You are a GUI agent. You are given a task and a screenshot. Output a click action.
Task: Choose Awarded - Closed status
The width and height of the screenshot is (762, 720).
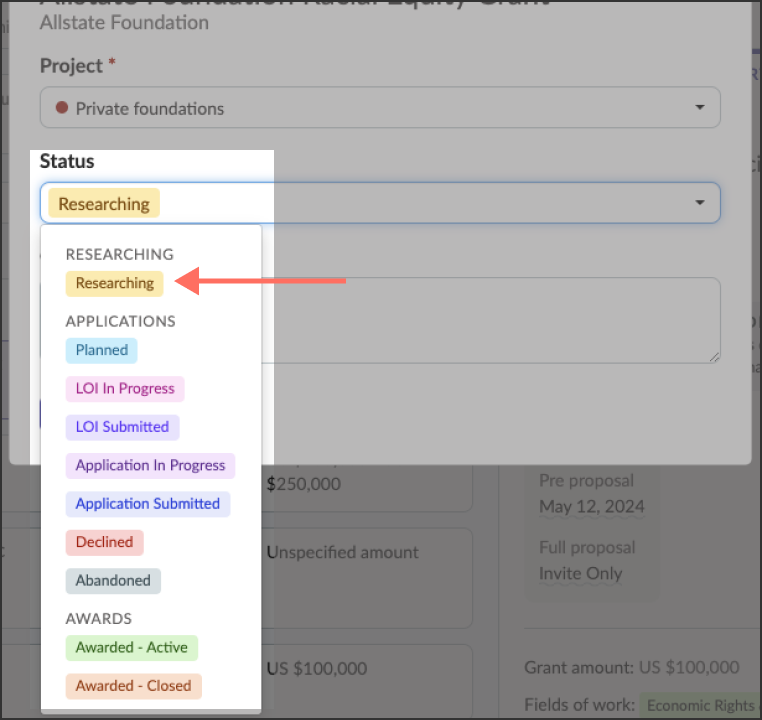click(x=133, y=686)
